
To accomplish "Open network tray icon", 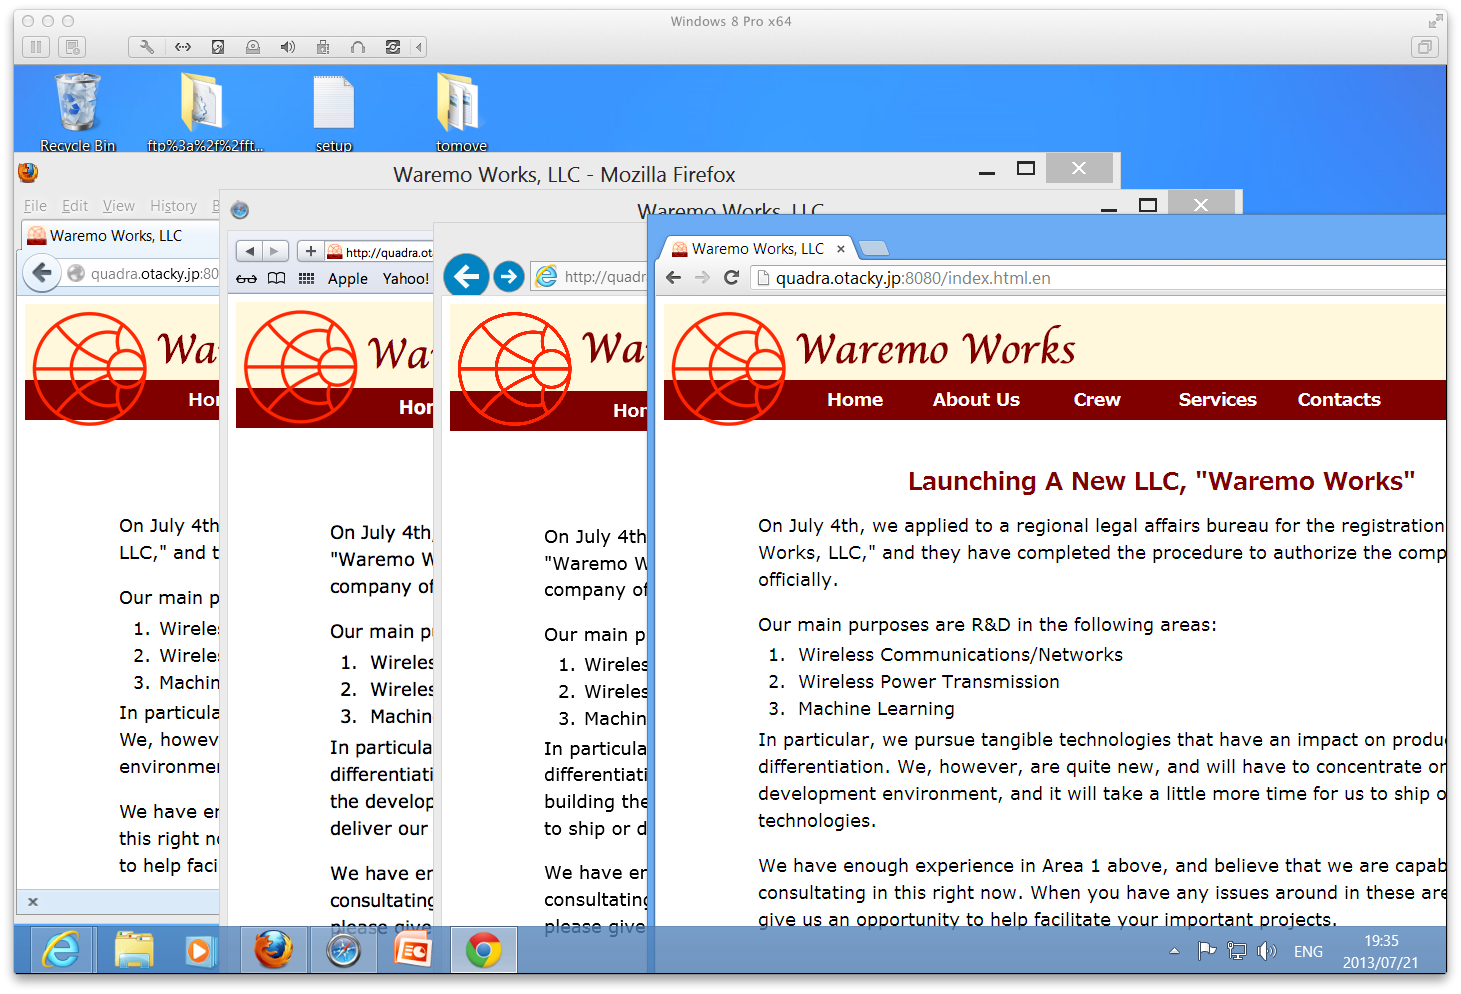I will 1237,951.
